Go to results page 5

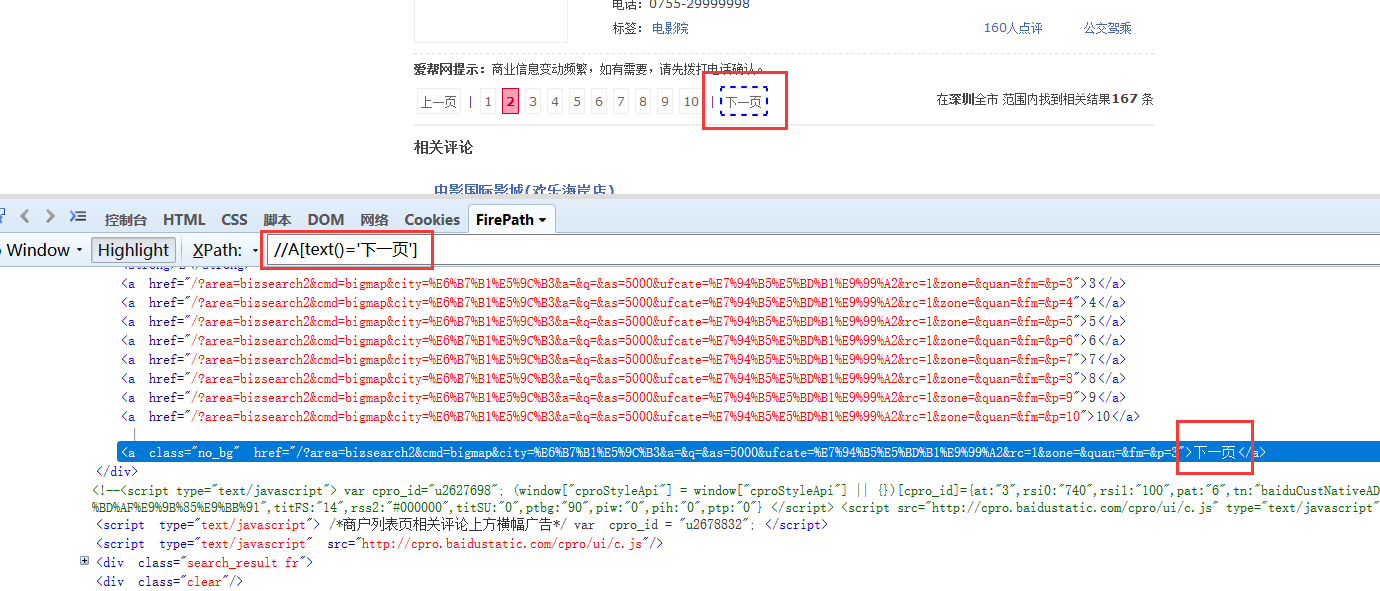pos(577,101)
